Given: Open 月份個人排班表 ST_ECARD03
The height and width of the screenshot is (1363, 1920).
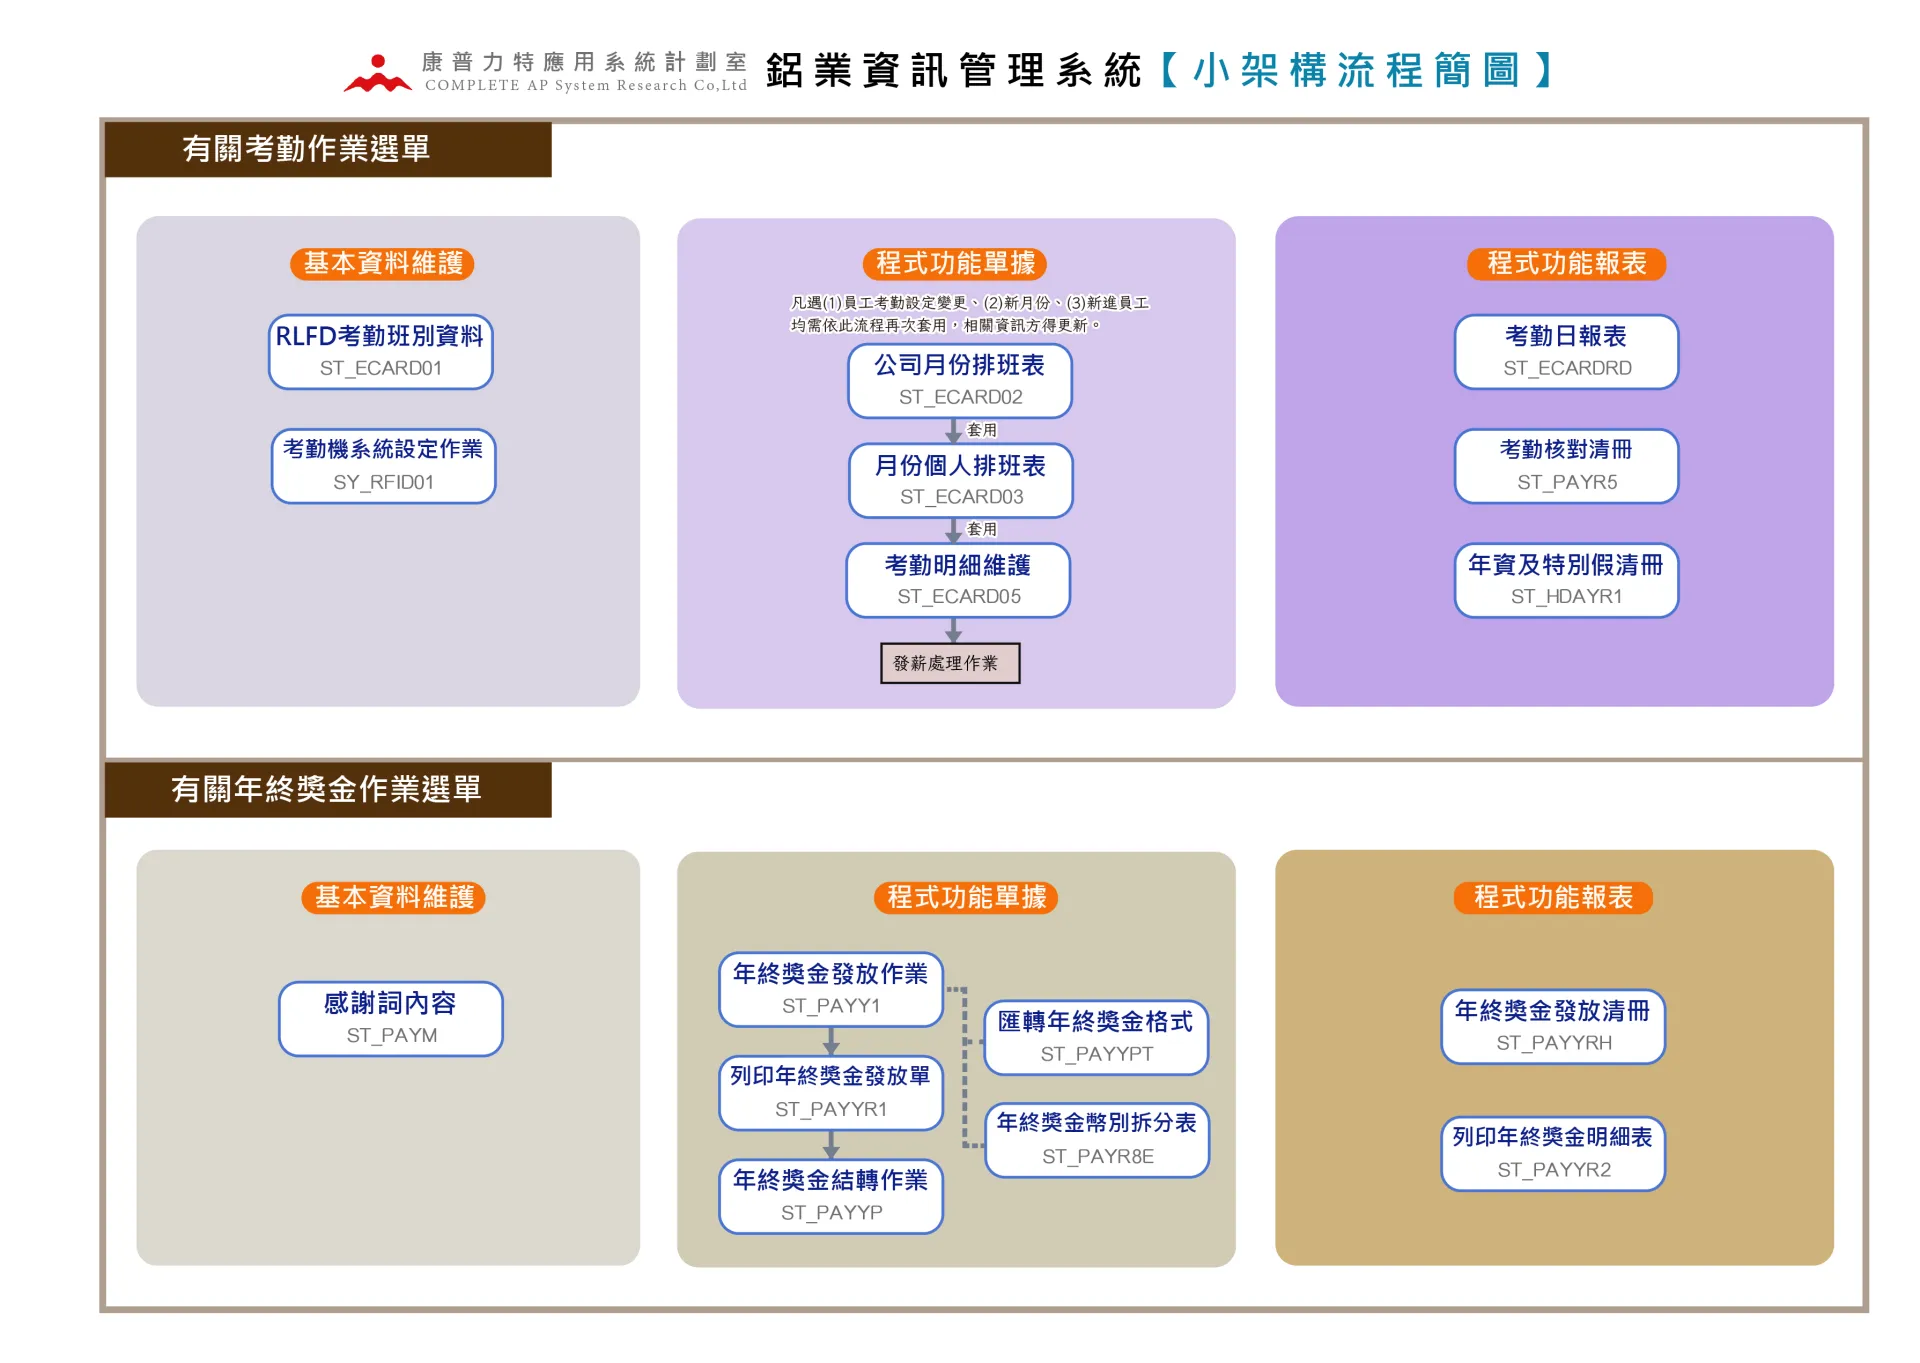Looking at the screenshot, I should (960, 481).
